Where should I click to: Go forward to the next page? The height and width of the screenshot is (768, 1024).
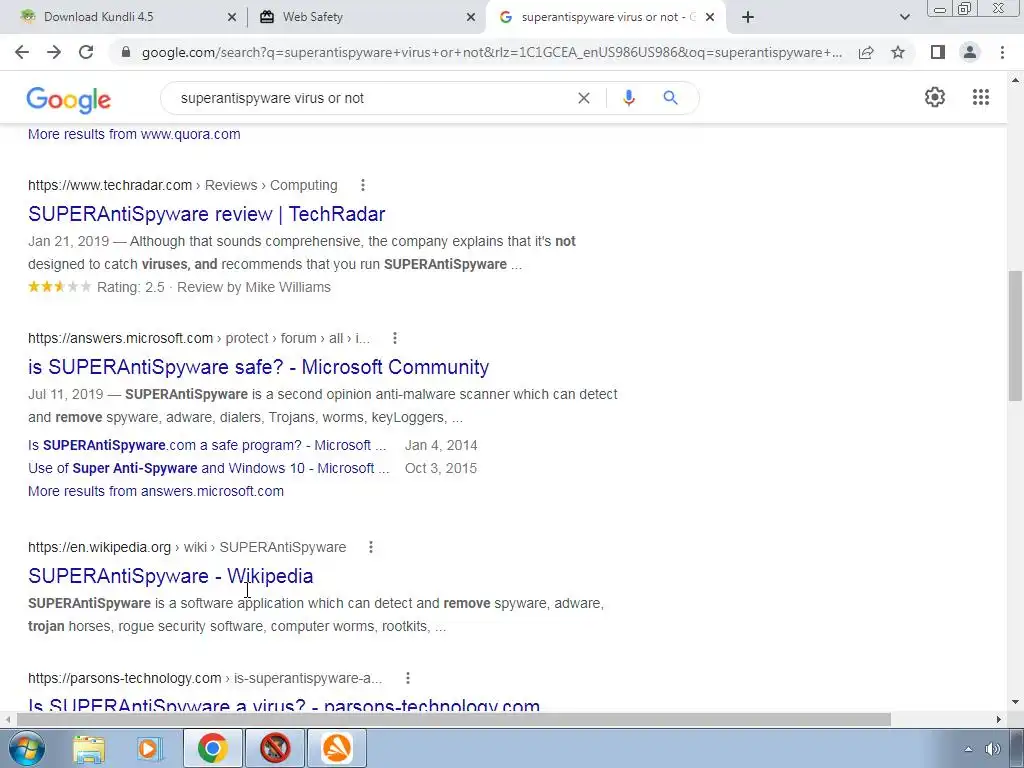point(54,52)
